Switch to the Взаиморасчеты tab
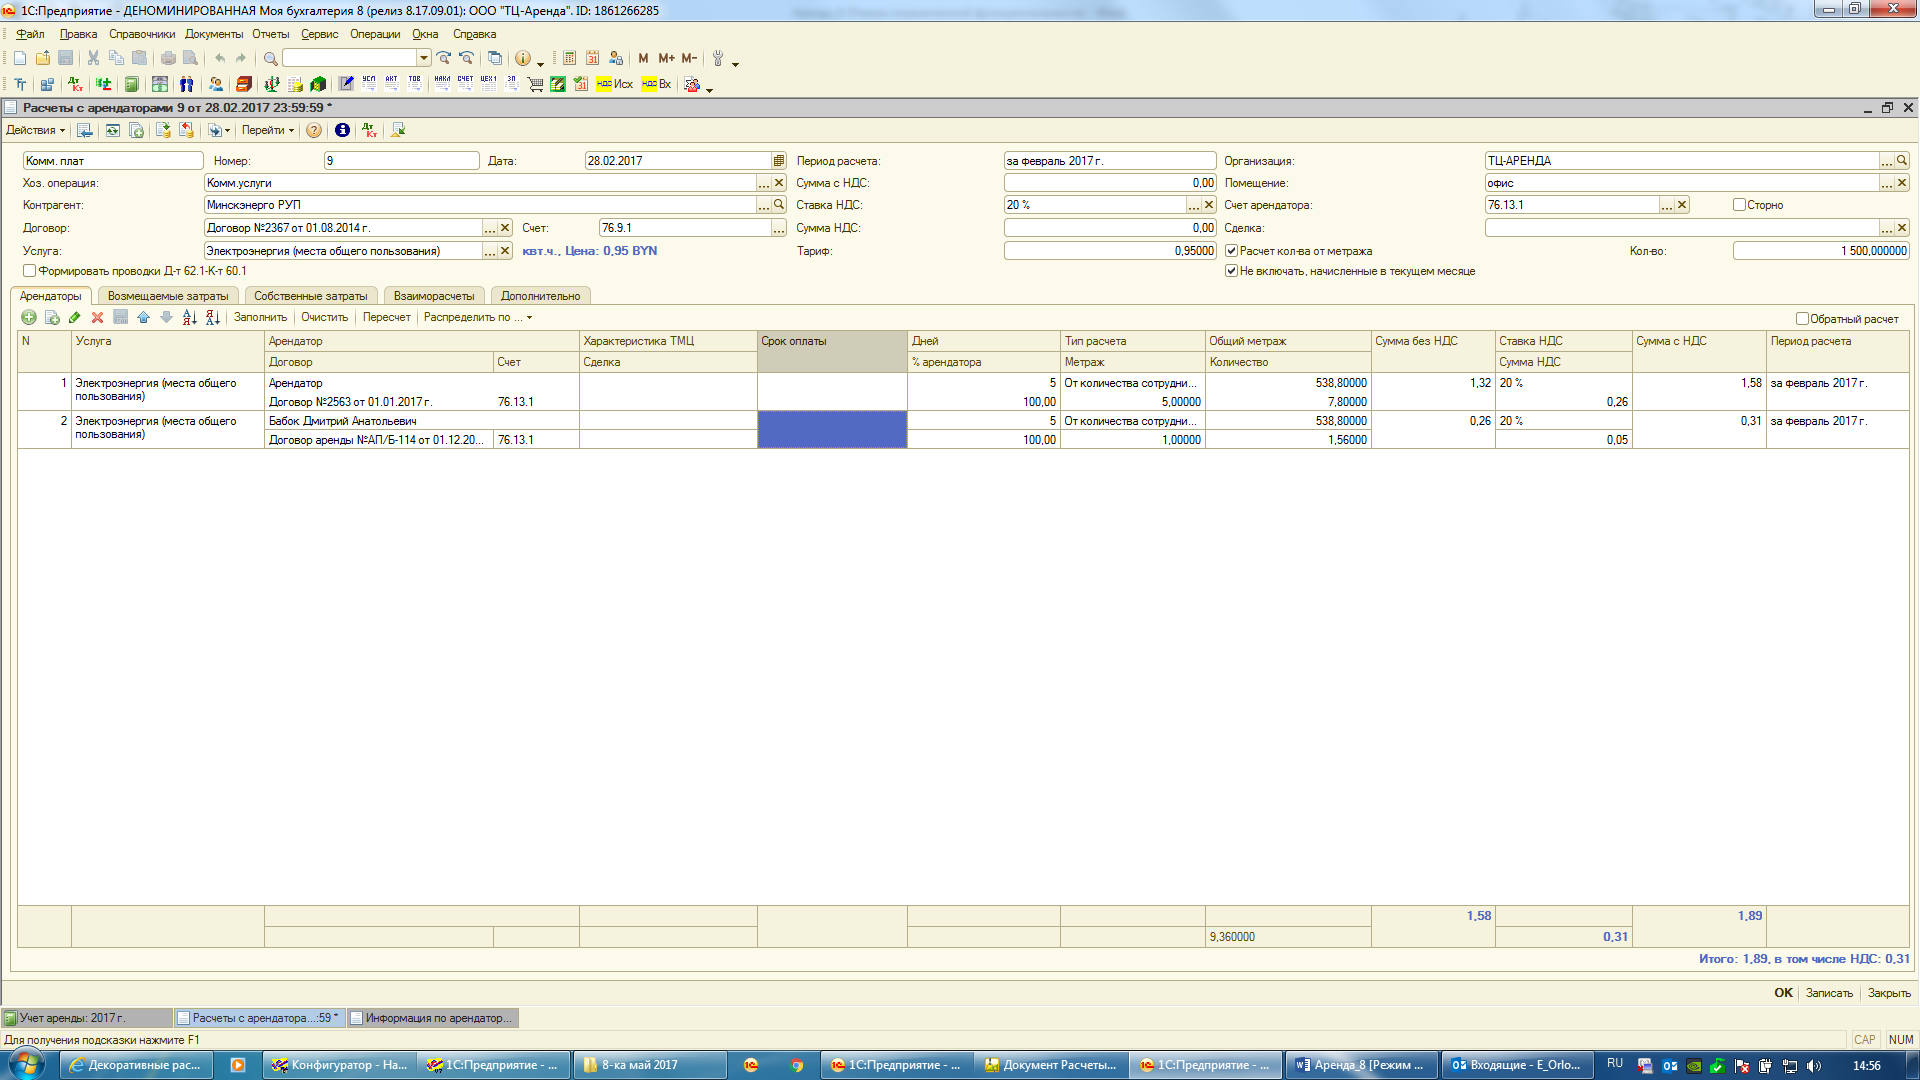Screen dimensions: 1920x1080 point(434,296)
